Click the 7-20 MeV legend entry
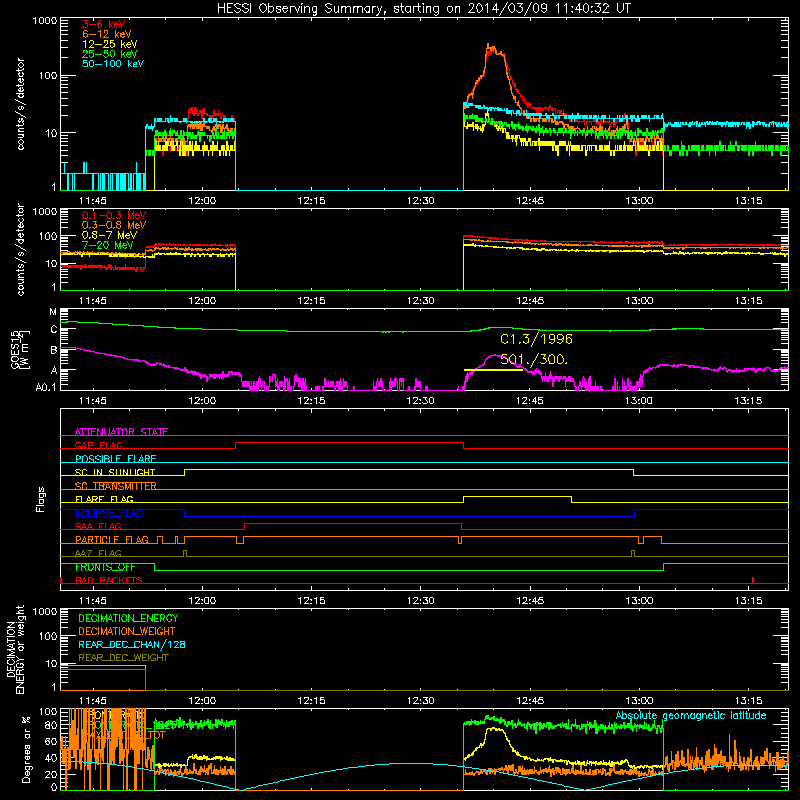 (x=108, y=245)
